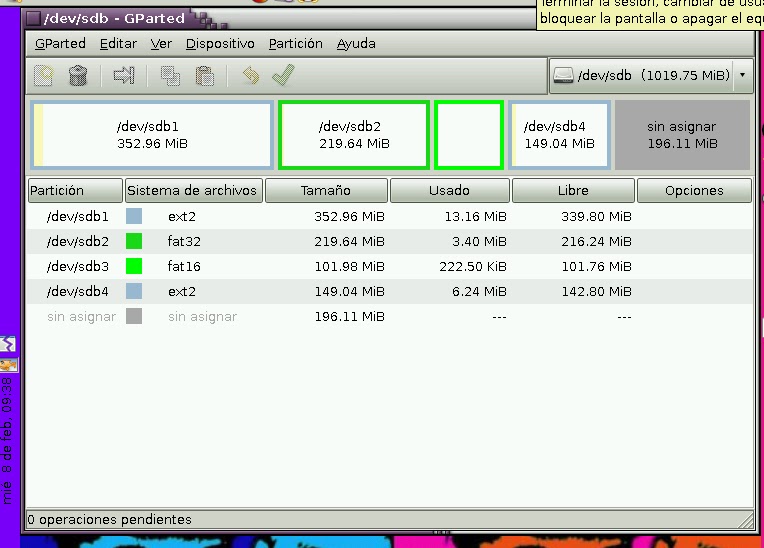Click the 3.40 MiB used value

click(479, 242)
